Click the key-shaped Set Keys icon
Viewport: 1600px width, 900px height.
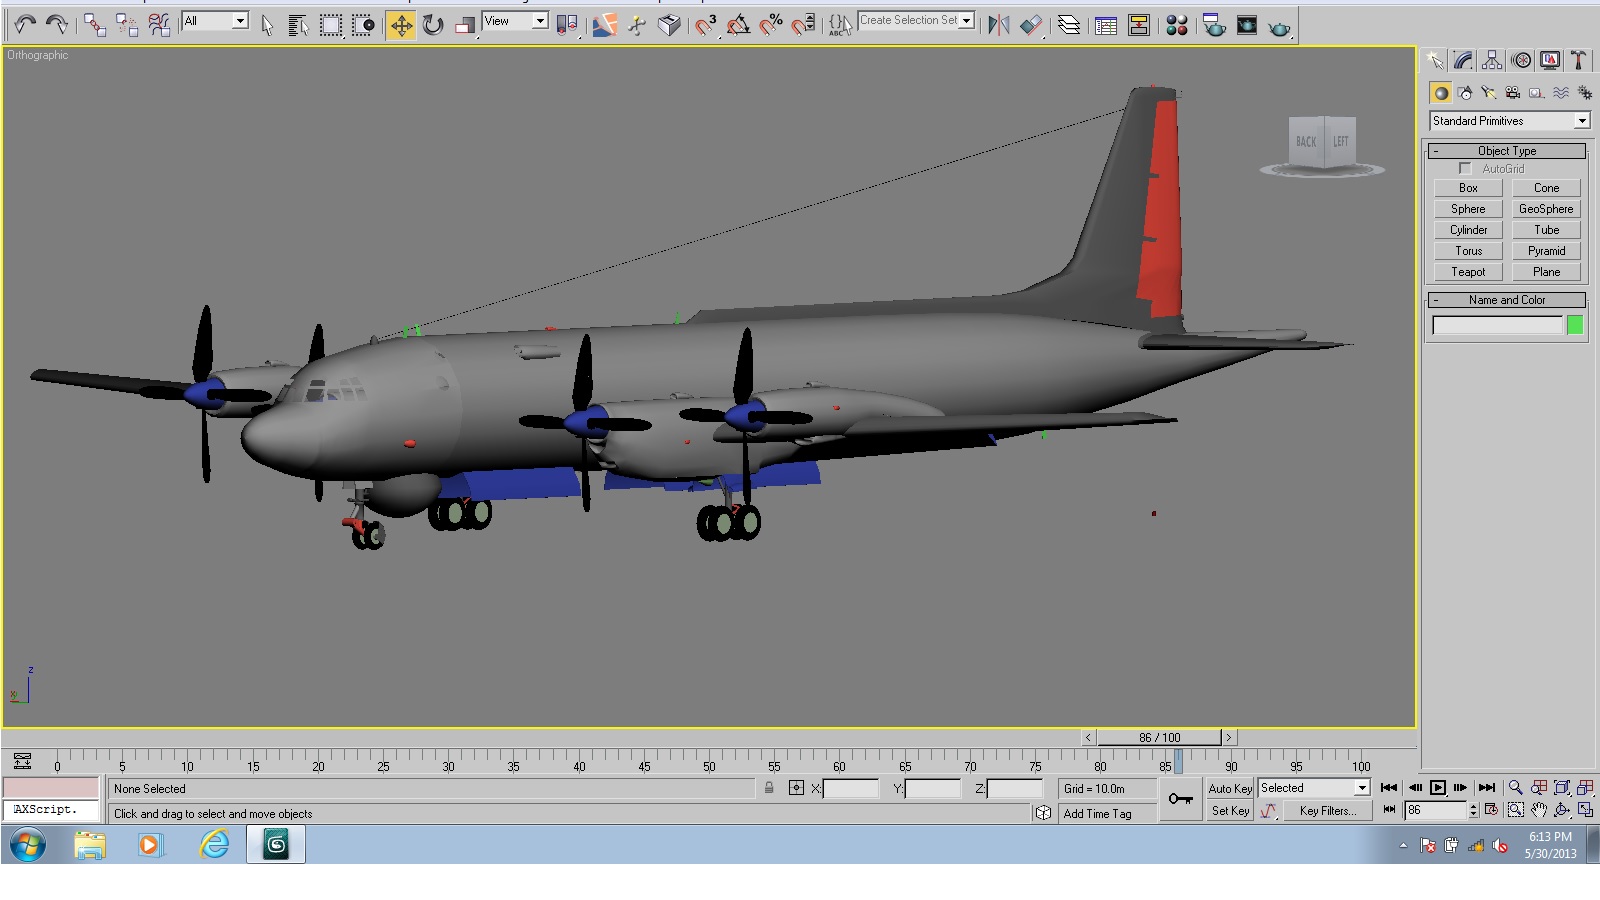[1180, 799]
